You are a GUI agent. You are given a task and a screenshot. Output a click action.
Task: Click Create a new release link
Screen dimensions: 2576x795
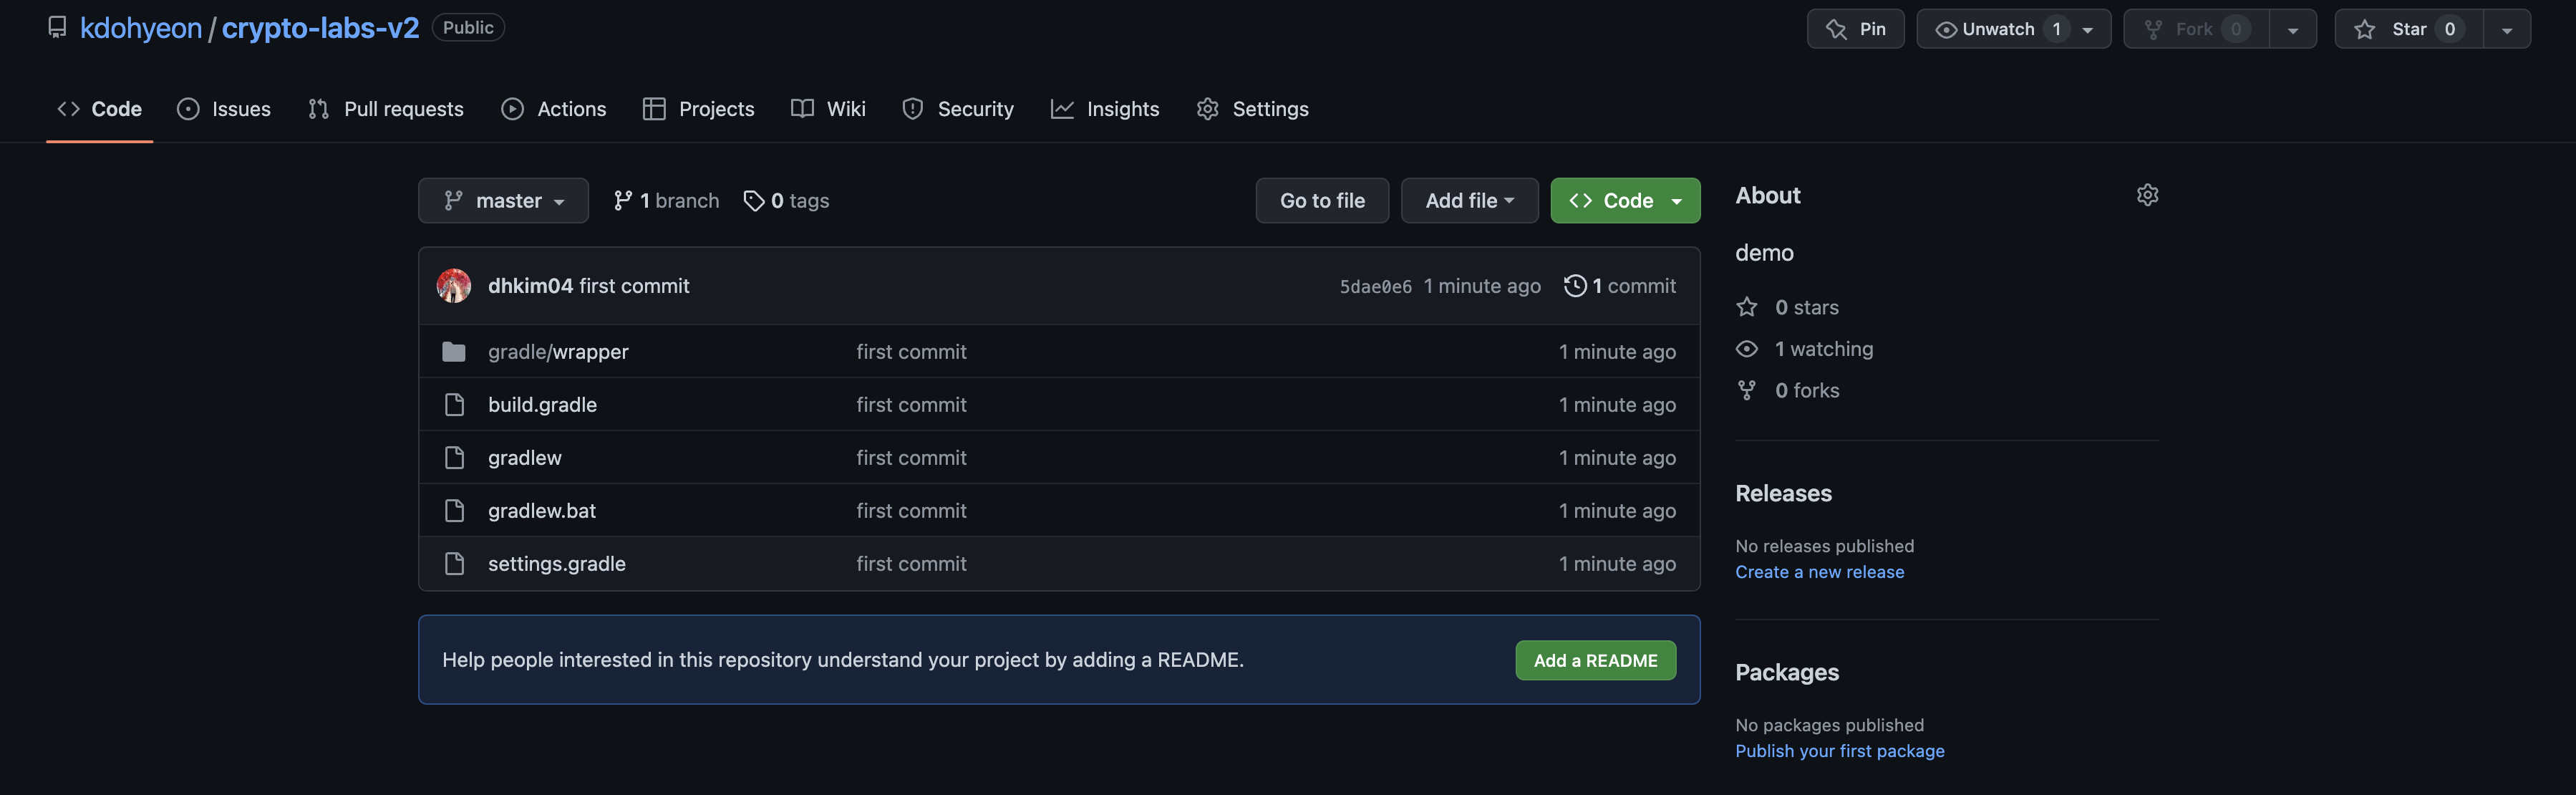1819,572
